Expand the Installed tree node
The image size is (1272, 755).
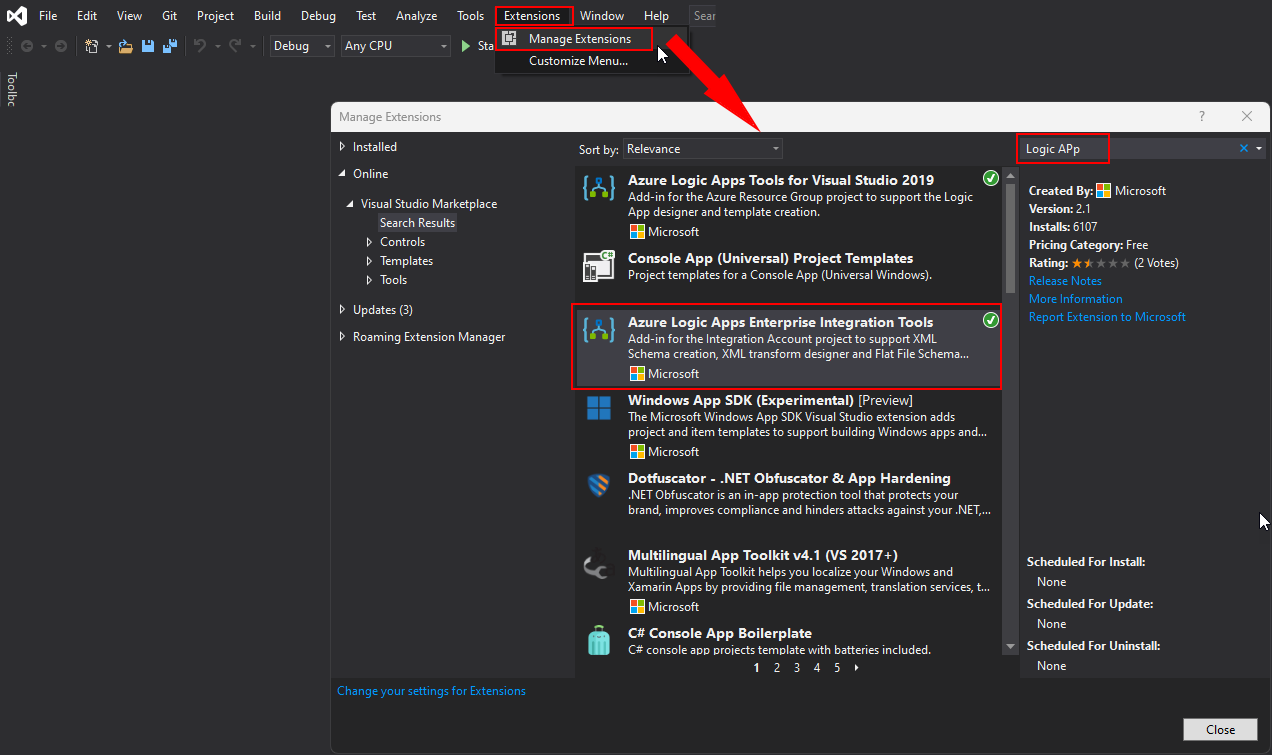[343, 147]
